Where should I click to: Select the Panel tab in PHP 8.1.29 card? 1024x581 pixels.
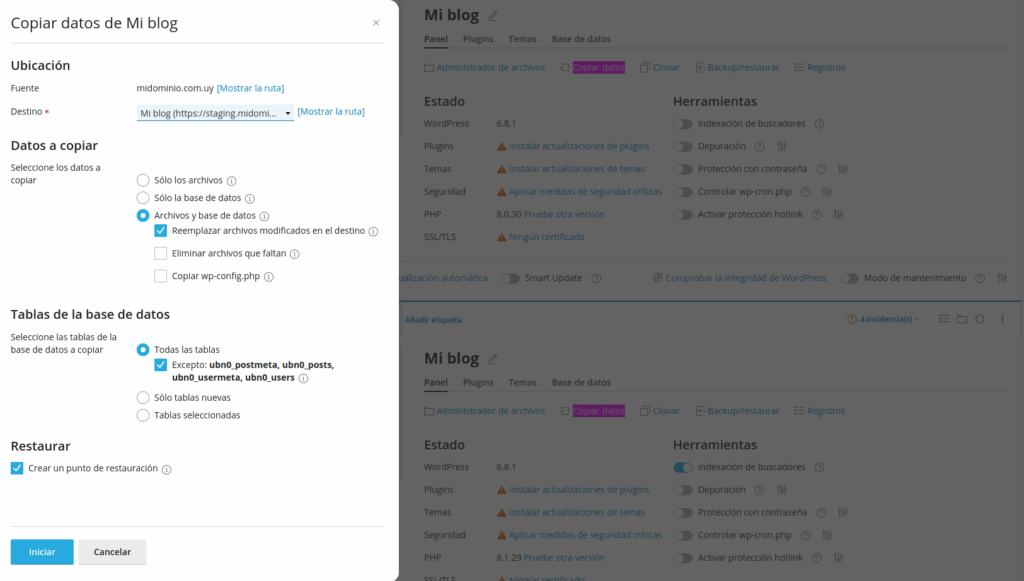pyautogui.click(x=436, y=383)
